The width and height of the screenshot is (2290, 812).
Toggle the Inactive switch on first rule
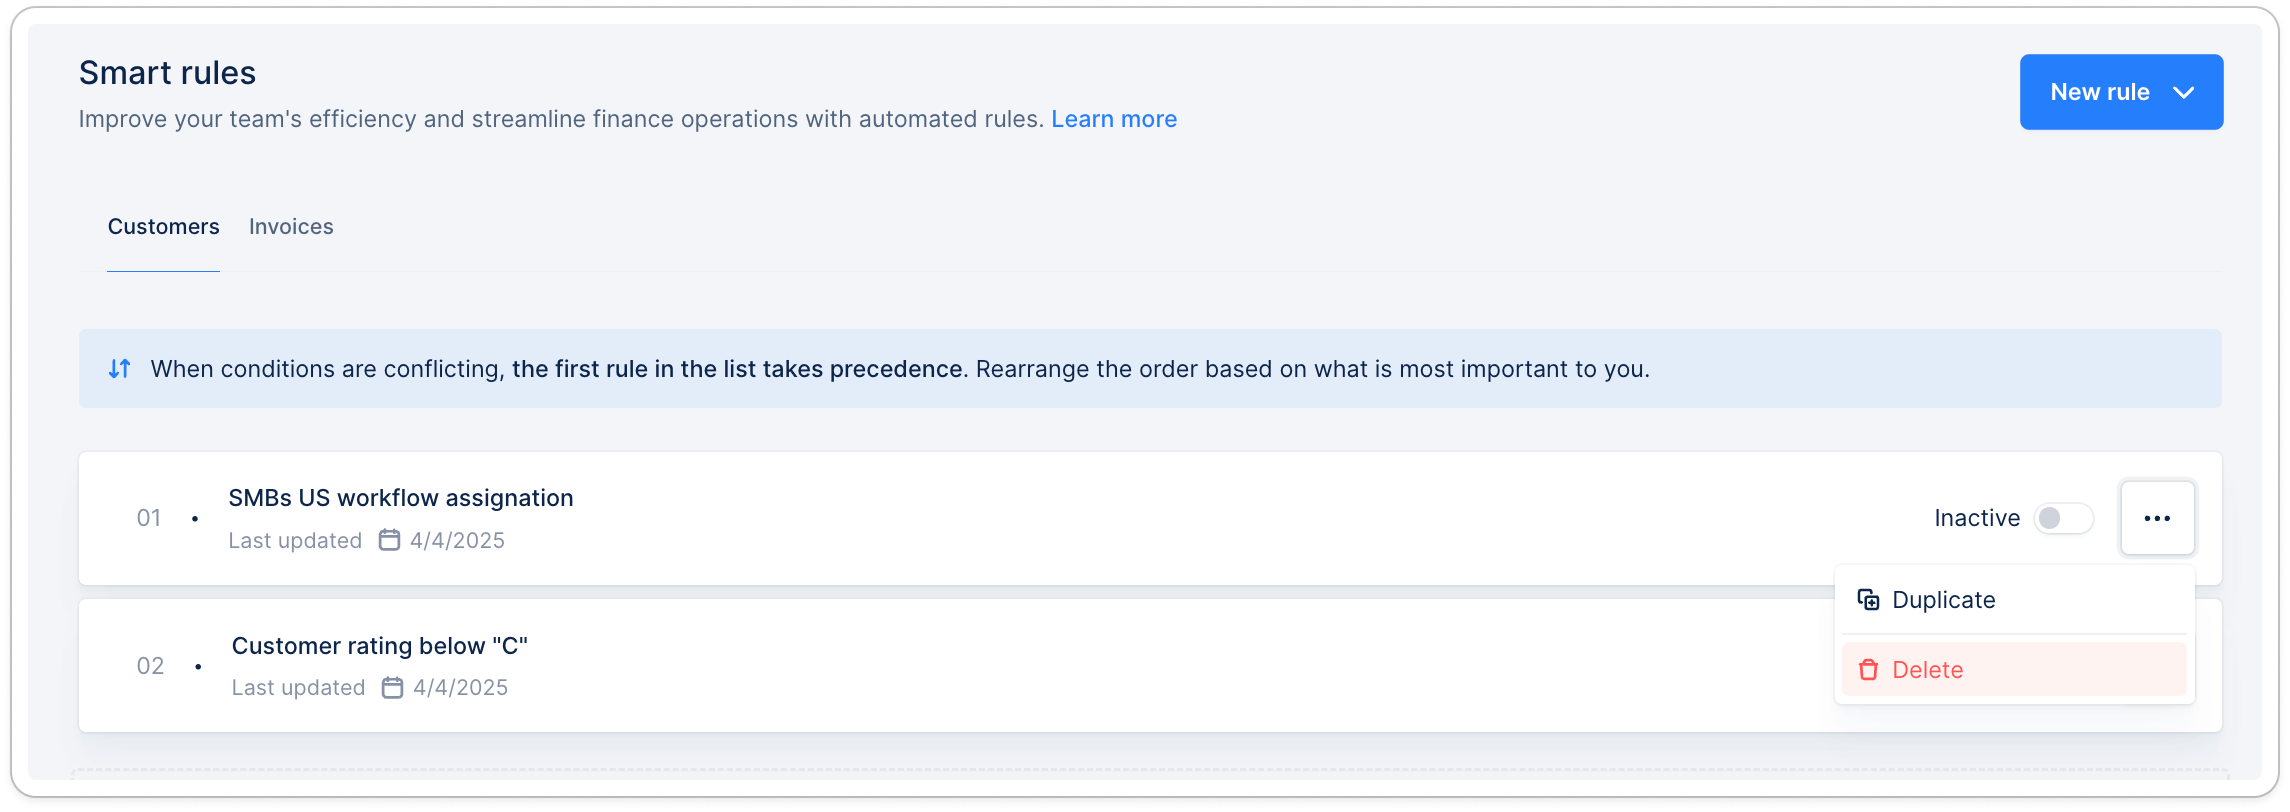click(2062, 518)
